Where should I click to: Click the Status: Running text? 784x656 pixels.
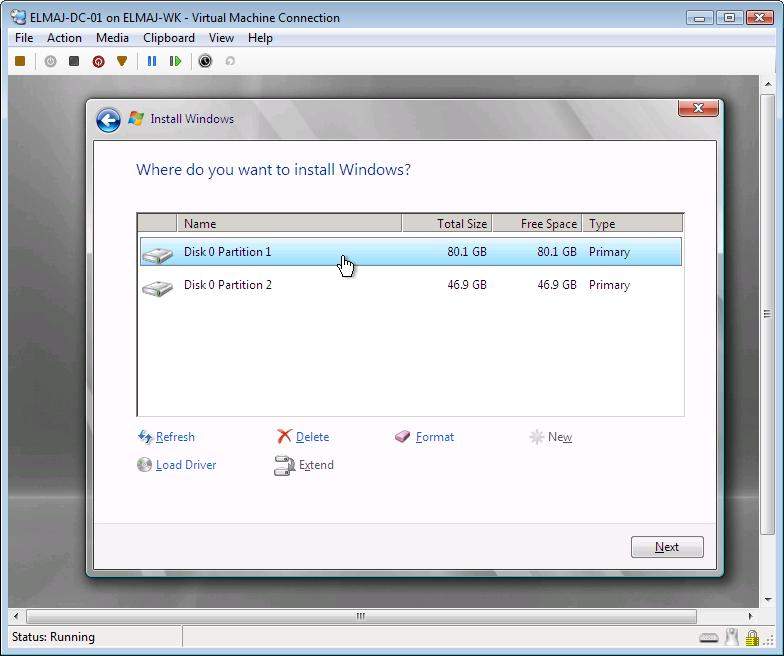(x=53, y=637)
